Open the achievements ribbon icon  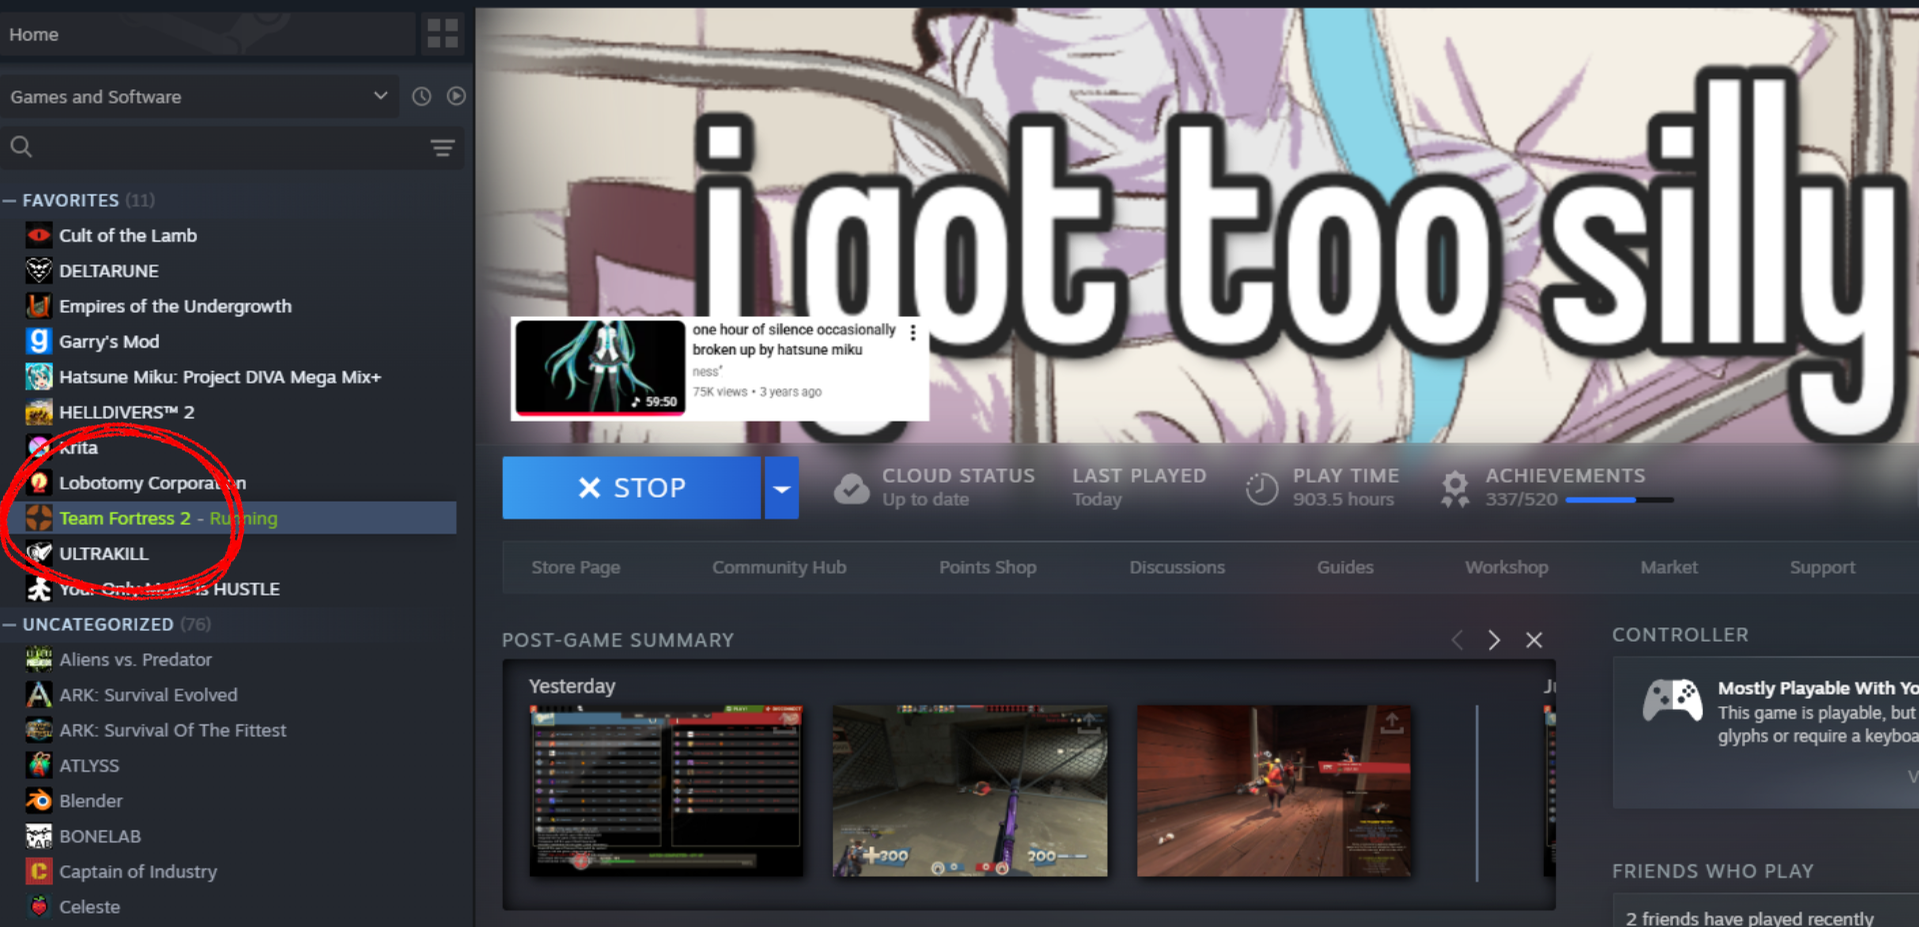pos(1455,488)
